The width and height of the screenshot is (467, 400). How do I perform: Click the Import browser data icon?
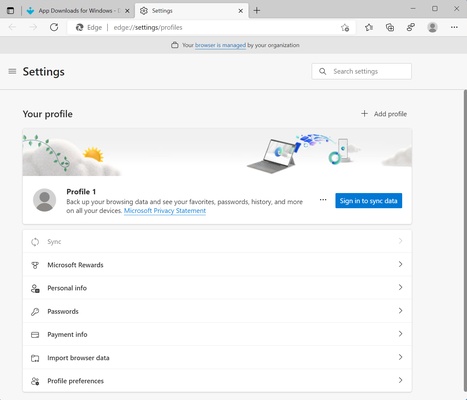[x=35, y=358]
